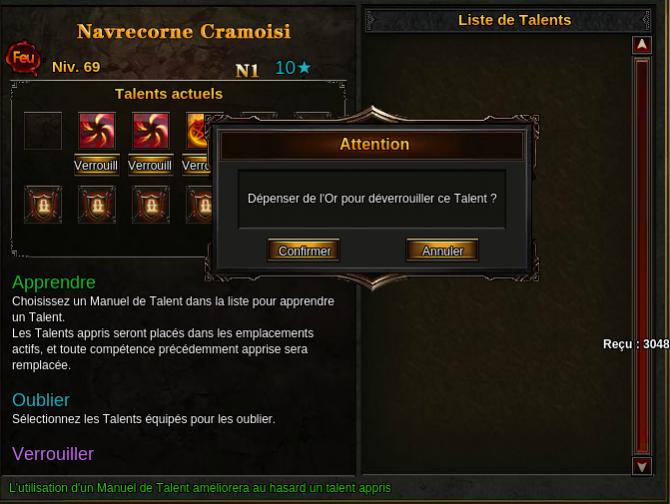This screenshot has width=670, height=504.
Task: Click the red talent list scrollbar track
Action: [x=642, y=255]
